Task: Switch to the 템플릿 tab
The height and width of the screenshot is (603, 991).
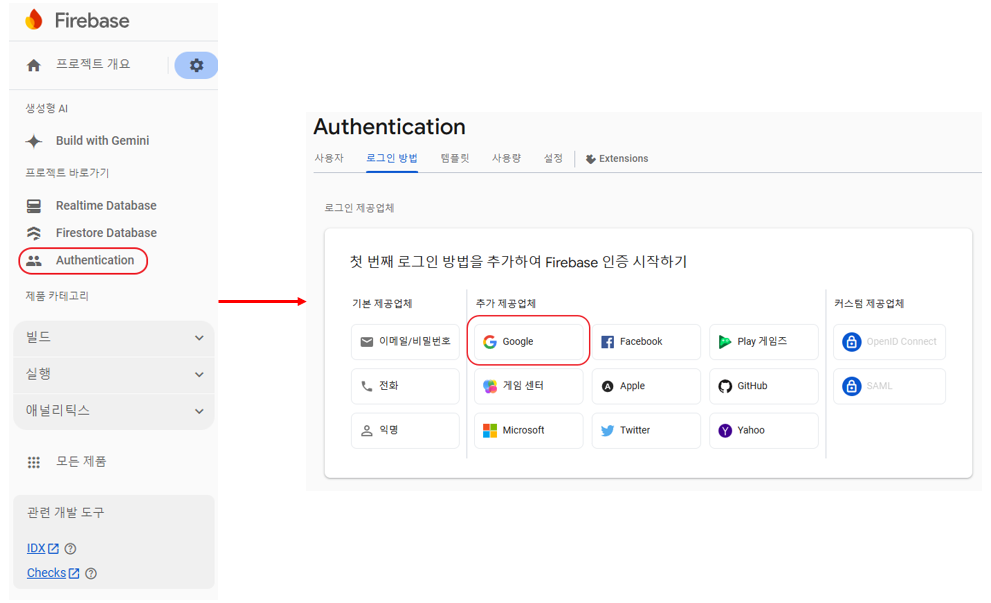Action: pyautogui.click(x=455, y=158)
